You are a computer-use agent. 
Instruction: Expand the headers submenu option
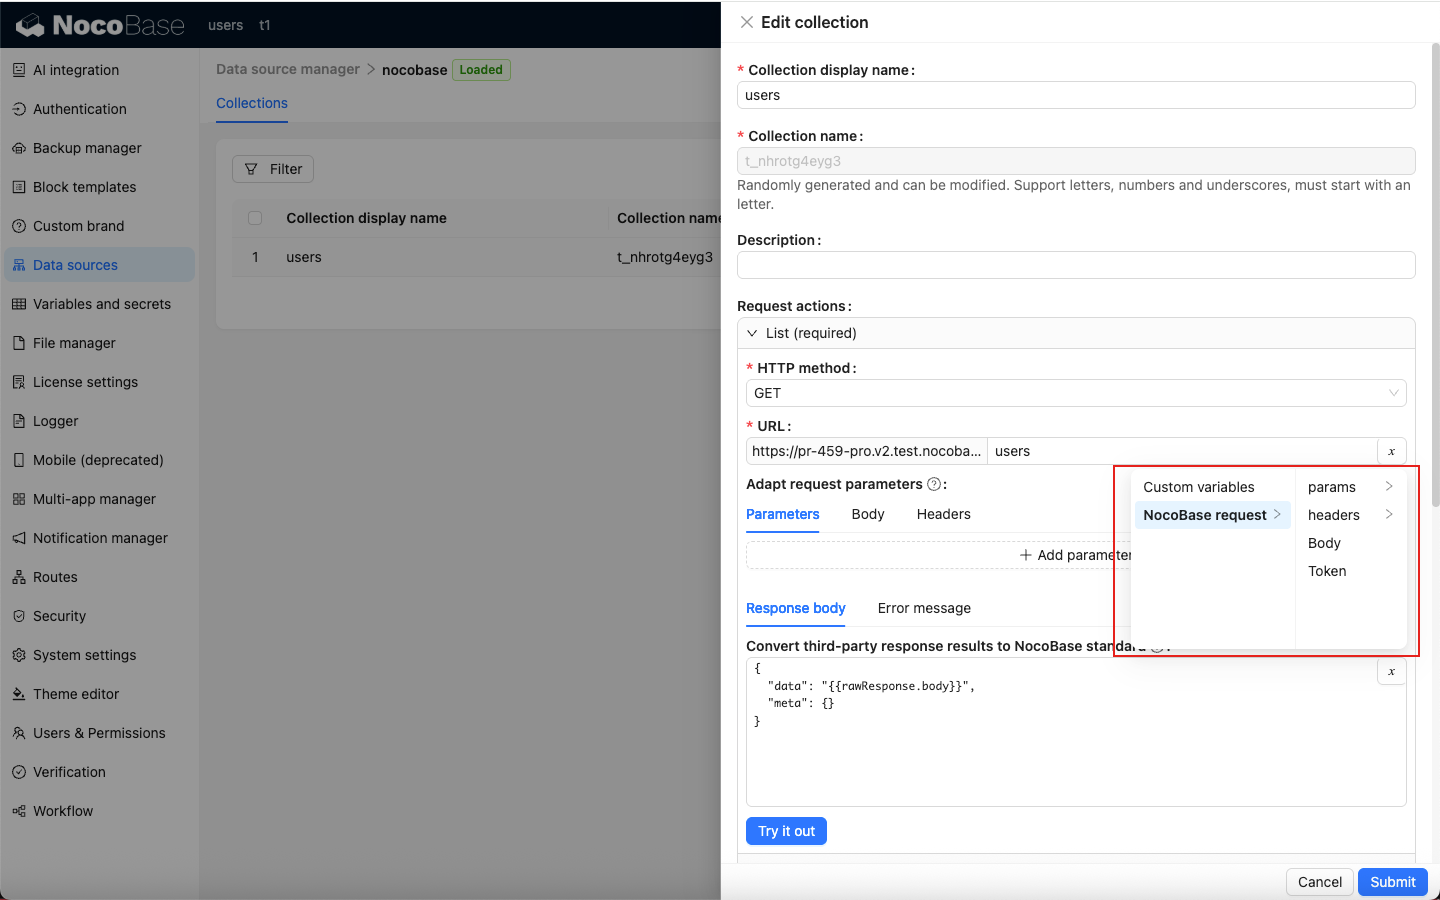[1349, 515]
